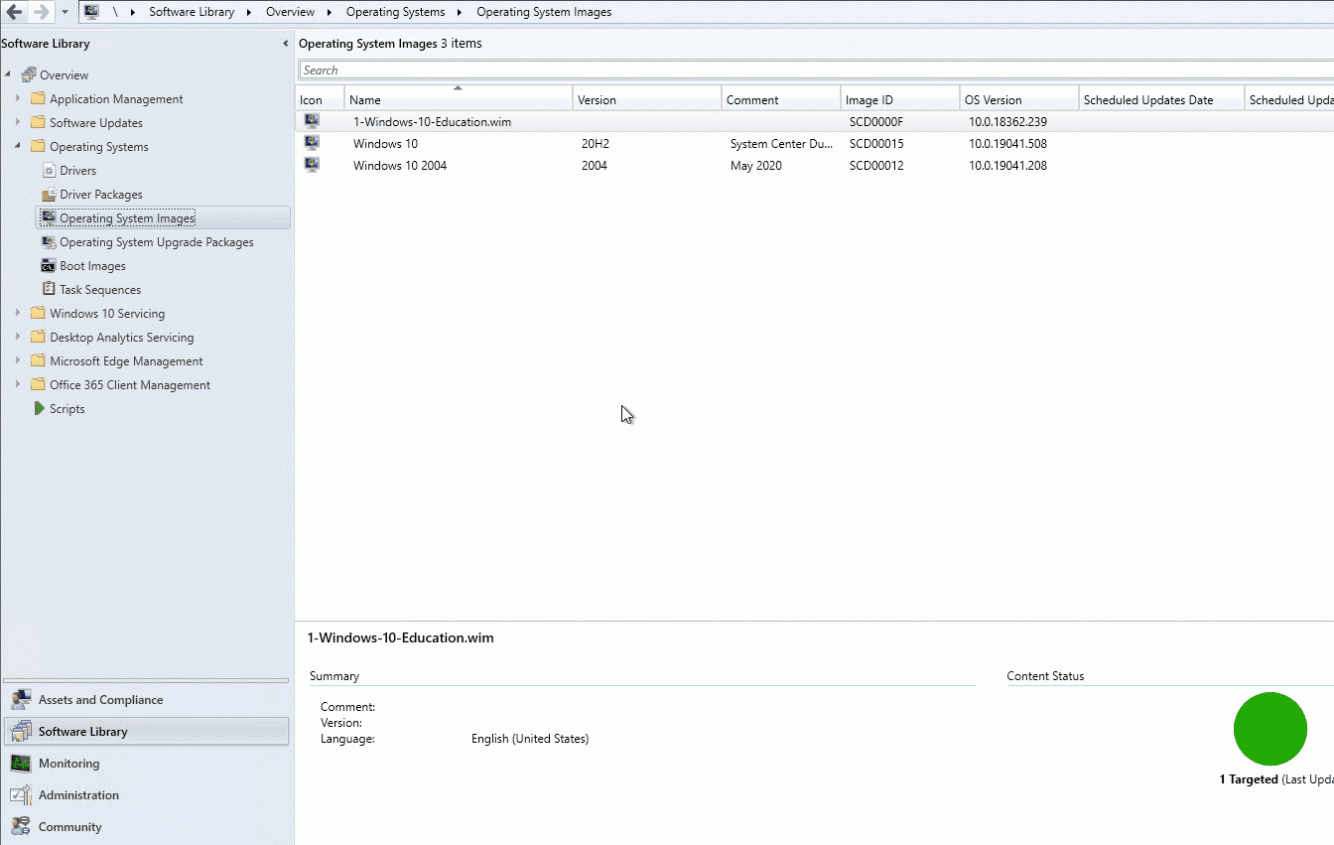Open the Assets and Compliance workspace icon

[x=21, y=699]
